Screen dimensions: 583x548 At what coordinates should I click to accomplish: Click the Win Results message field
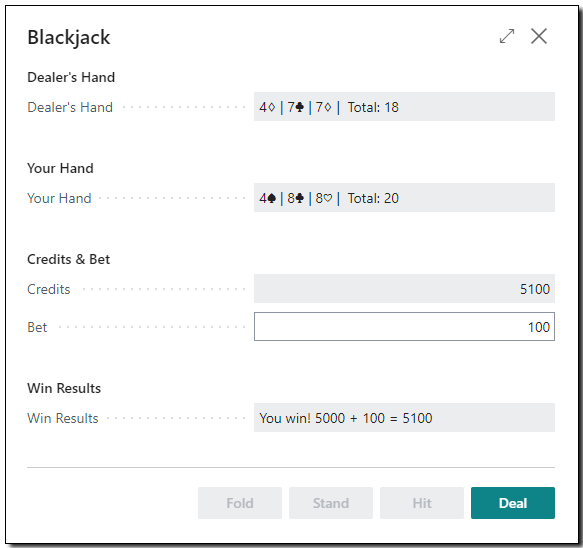[404, 418]
